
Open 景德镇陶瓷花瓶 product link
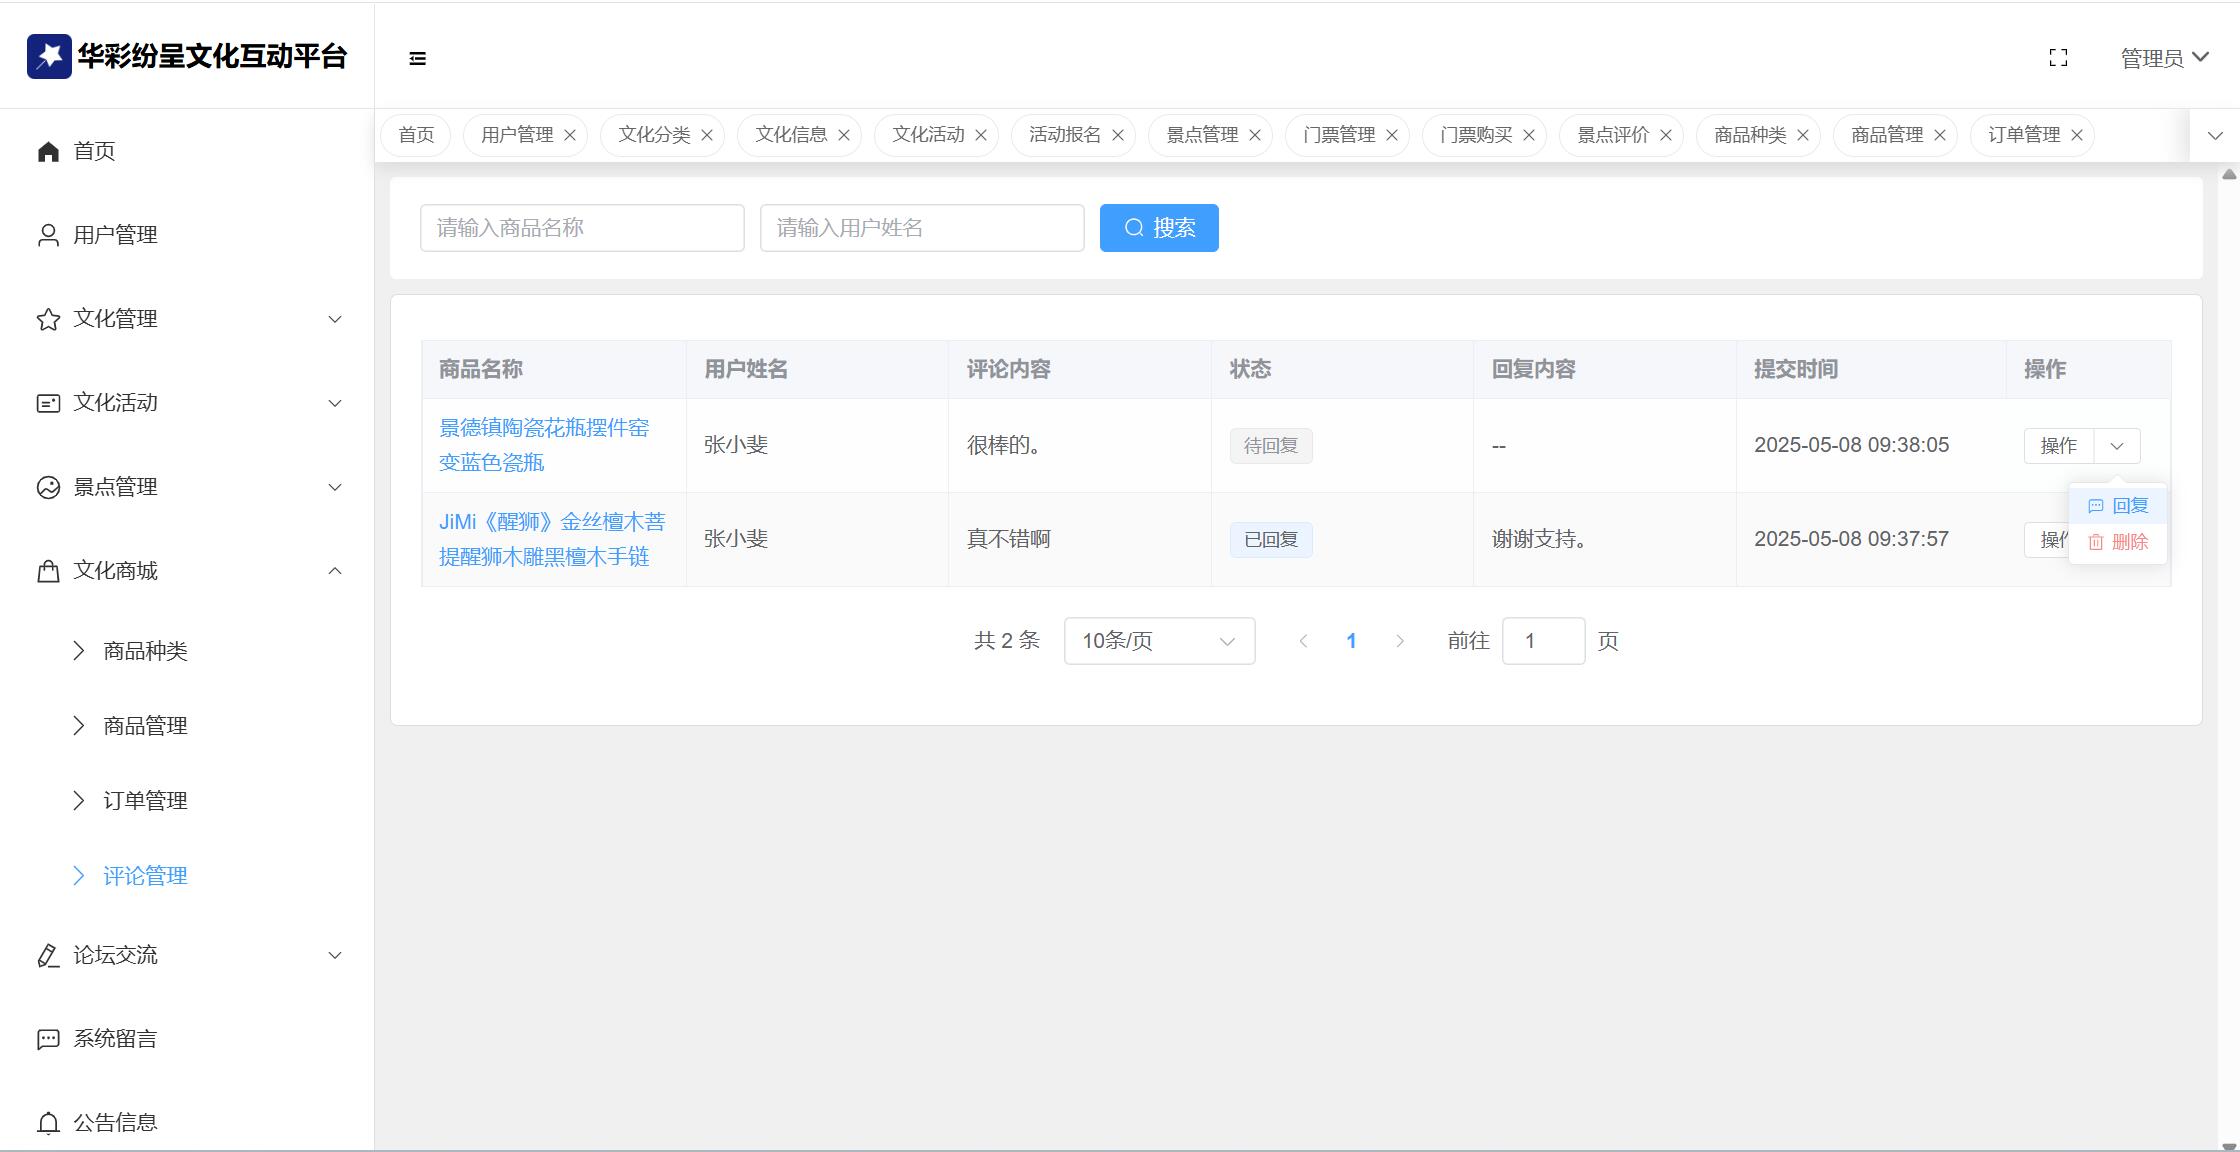[543, 445]
